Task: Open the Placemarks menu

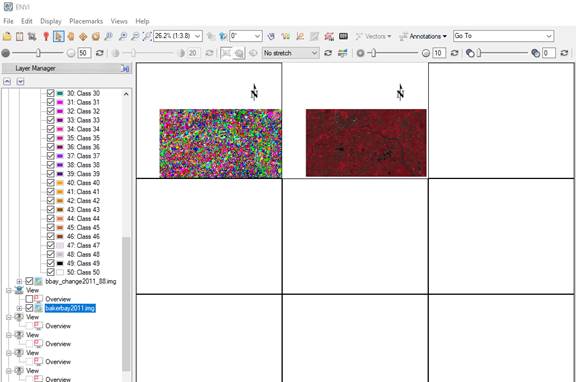Action: pos(86,21)
